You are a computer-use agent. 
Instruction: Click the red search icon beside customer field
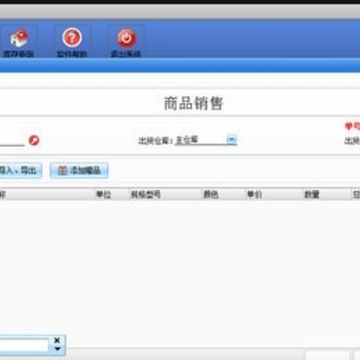coord(34,141)
